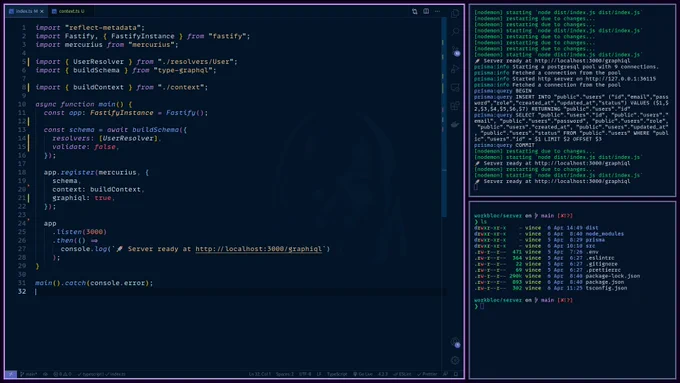Click '.prettierrc' in the terminal listing
This screenshot has width=680, height=383.
602,270
